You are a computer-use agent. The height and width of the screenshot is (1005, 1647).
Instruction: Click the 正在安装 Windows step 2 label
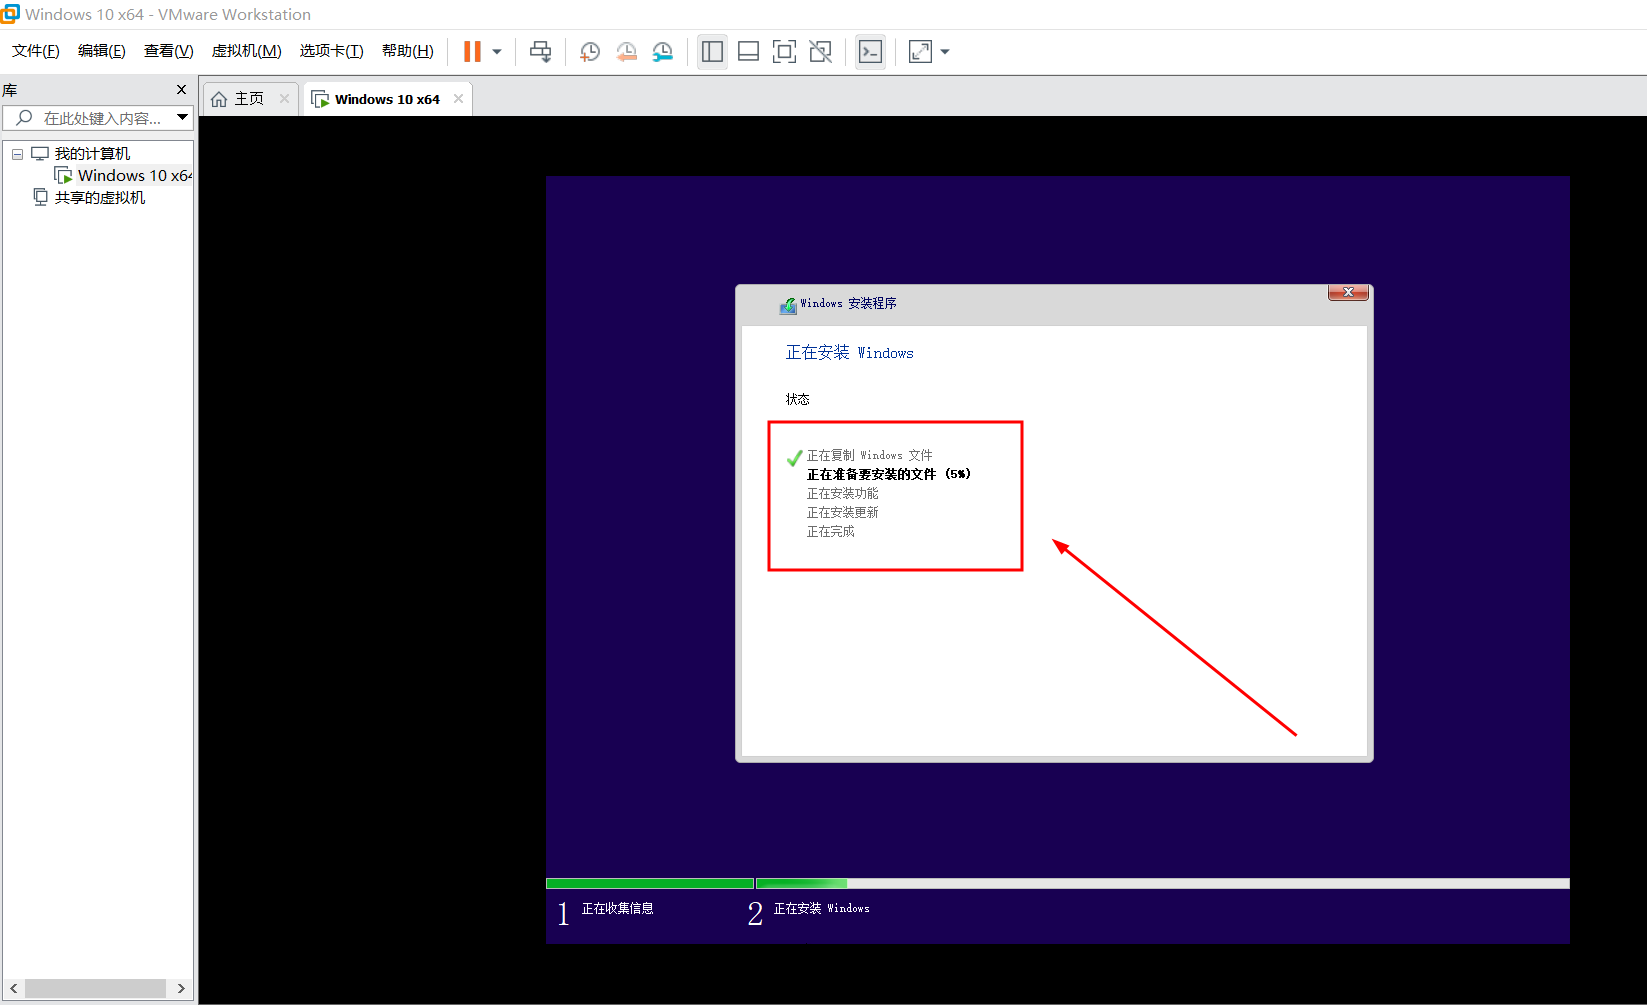tap(821, 908)
